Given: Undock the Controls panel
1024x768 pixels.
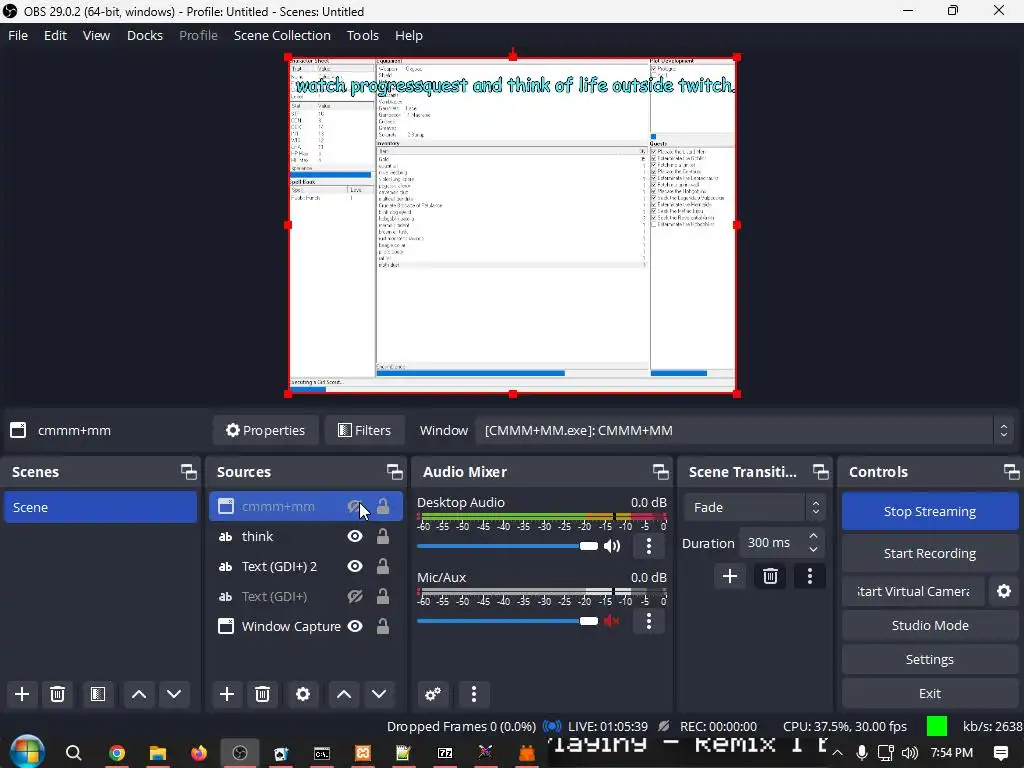Looking at the screenshot, I should (1011, 472).
